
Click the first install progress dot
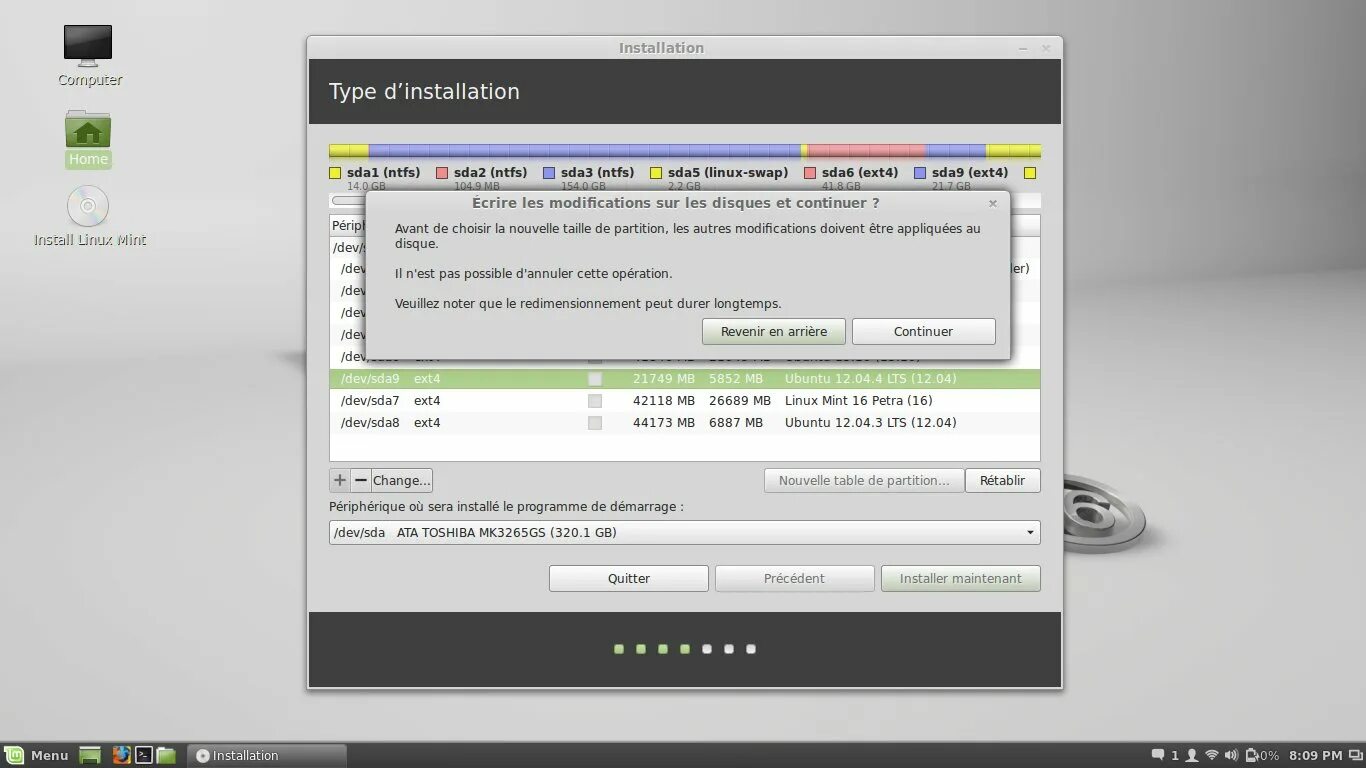pyautogui.click(x=619, y=649)
